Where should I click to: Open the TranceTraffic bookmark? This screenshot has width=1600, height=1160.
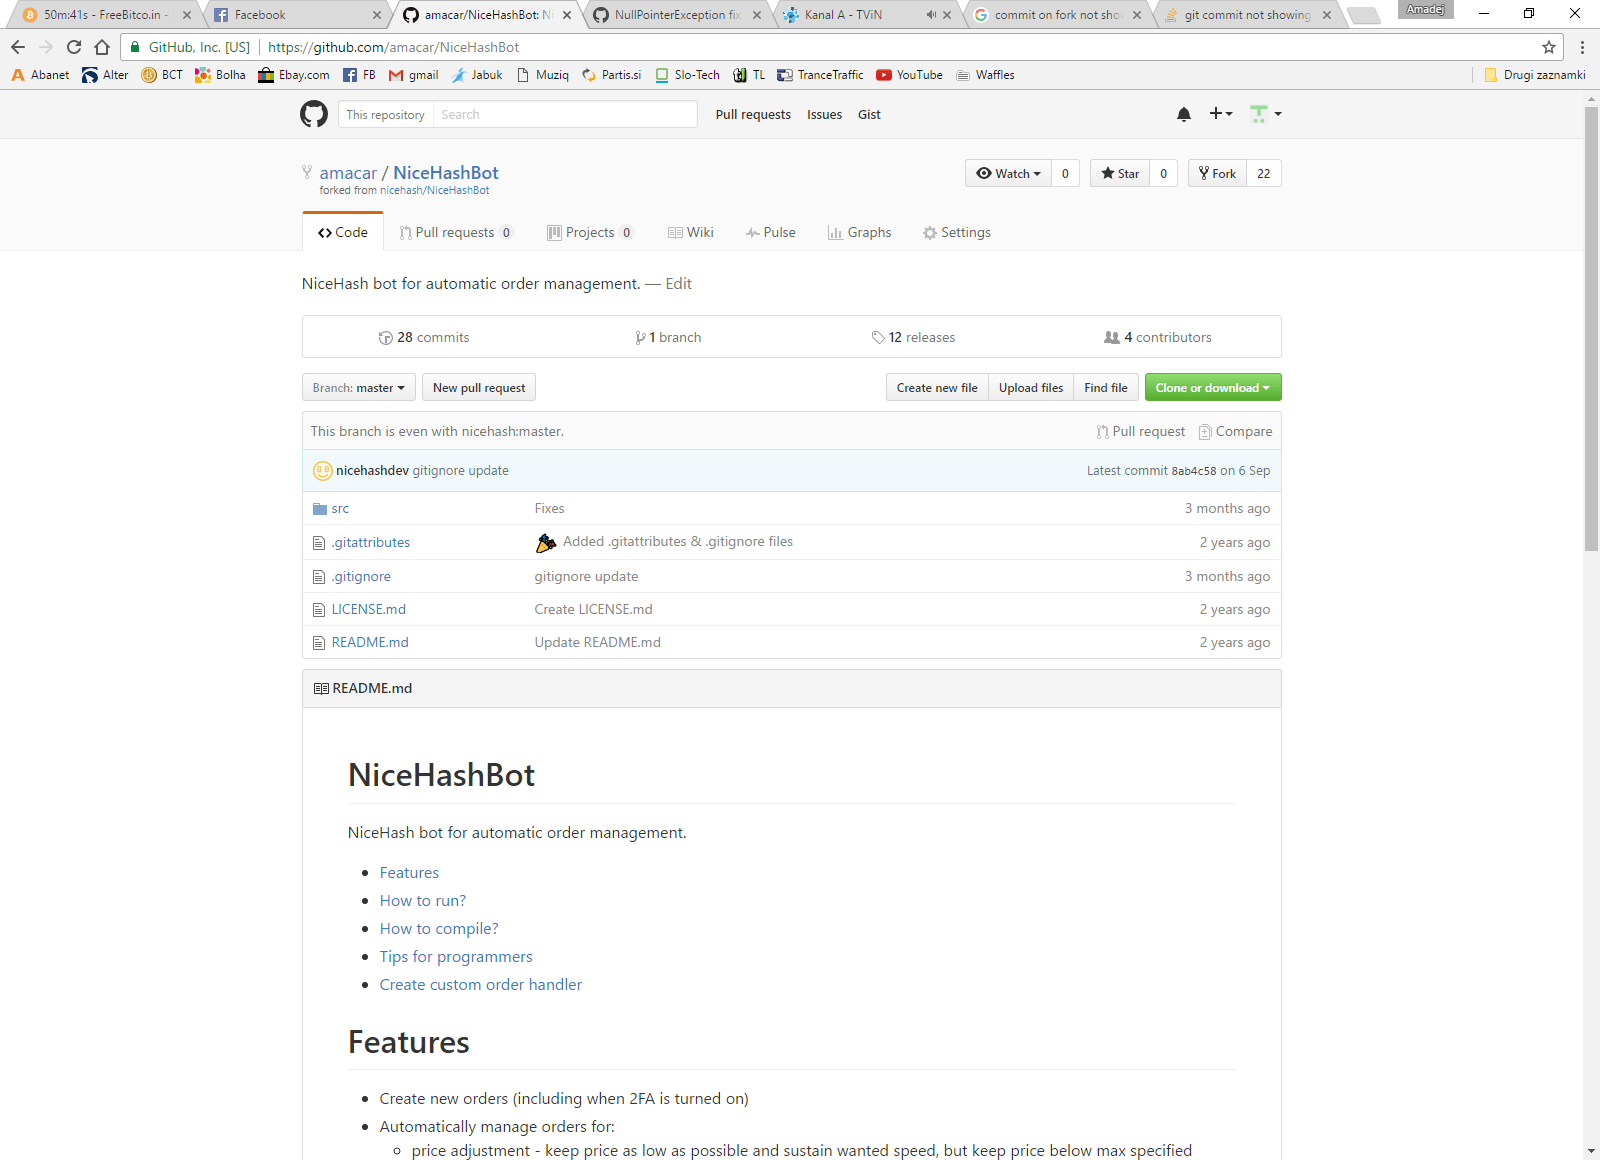820,75
